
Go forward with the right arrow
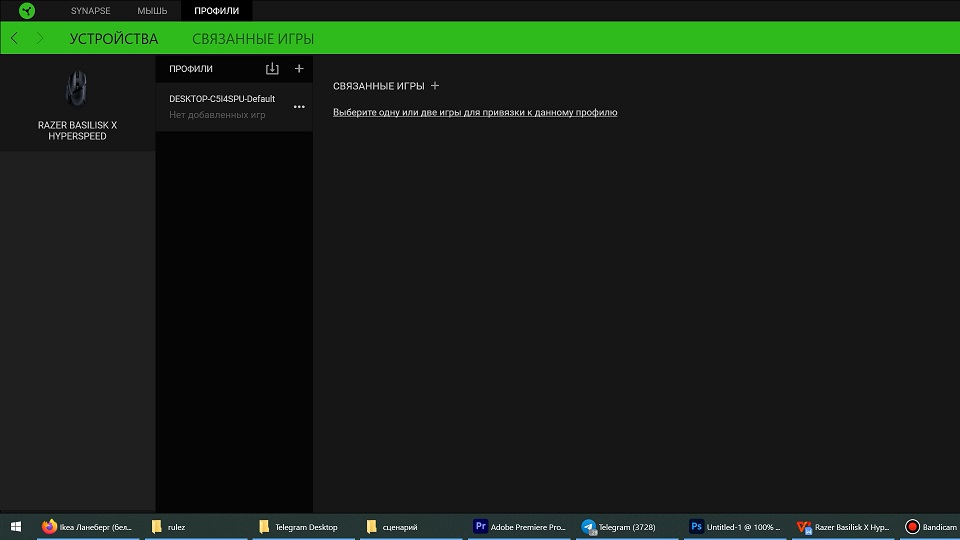click(x=40, y=39)
